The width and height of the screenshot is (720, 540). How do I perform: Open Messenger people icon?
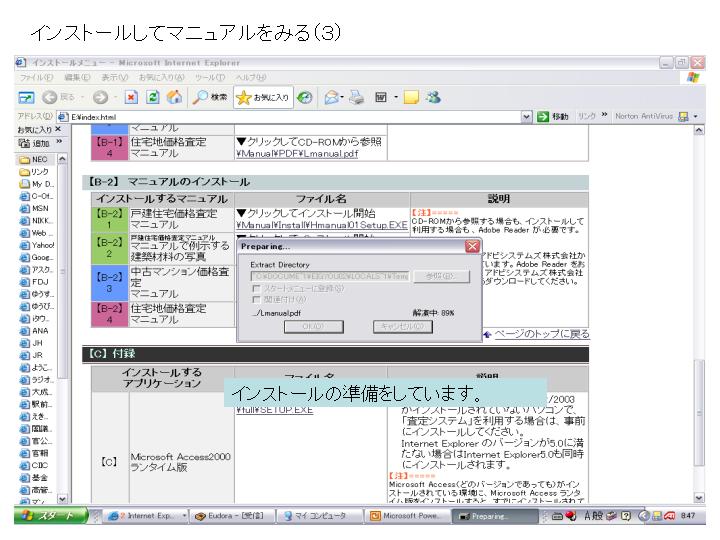[433, 97]
